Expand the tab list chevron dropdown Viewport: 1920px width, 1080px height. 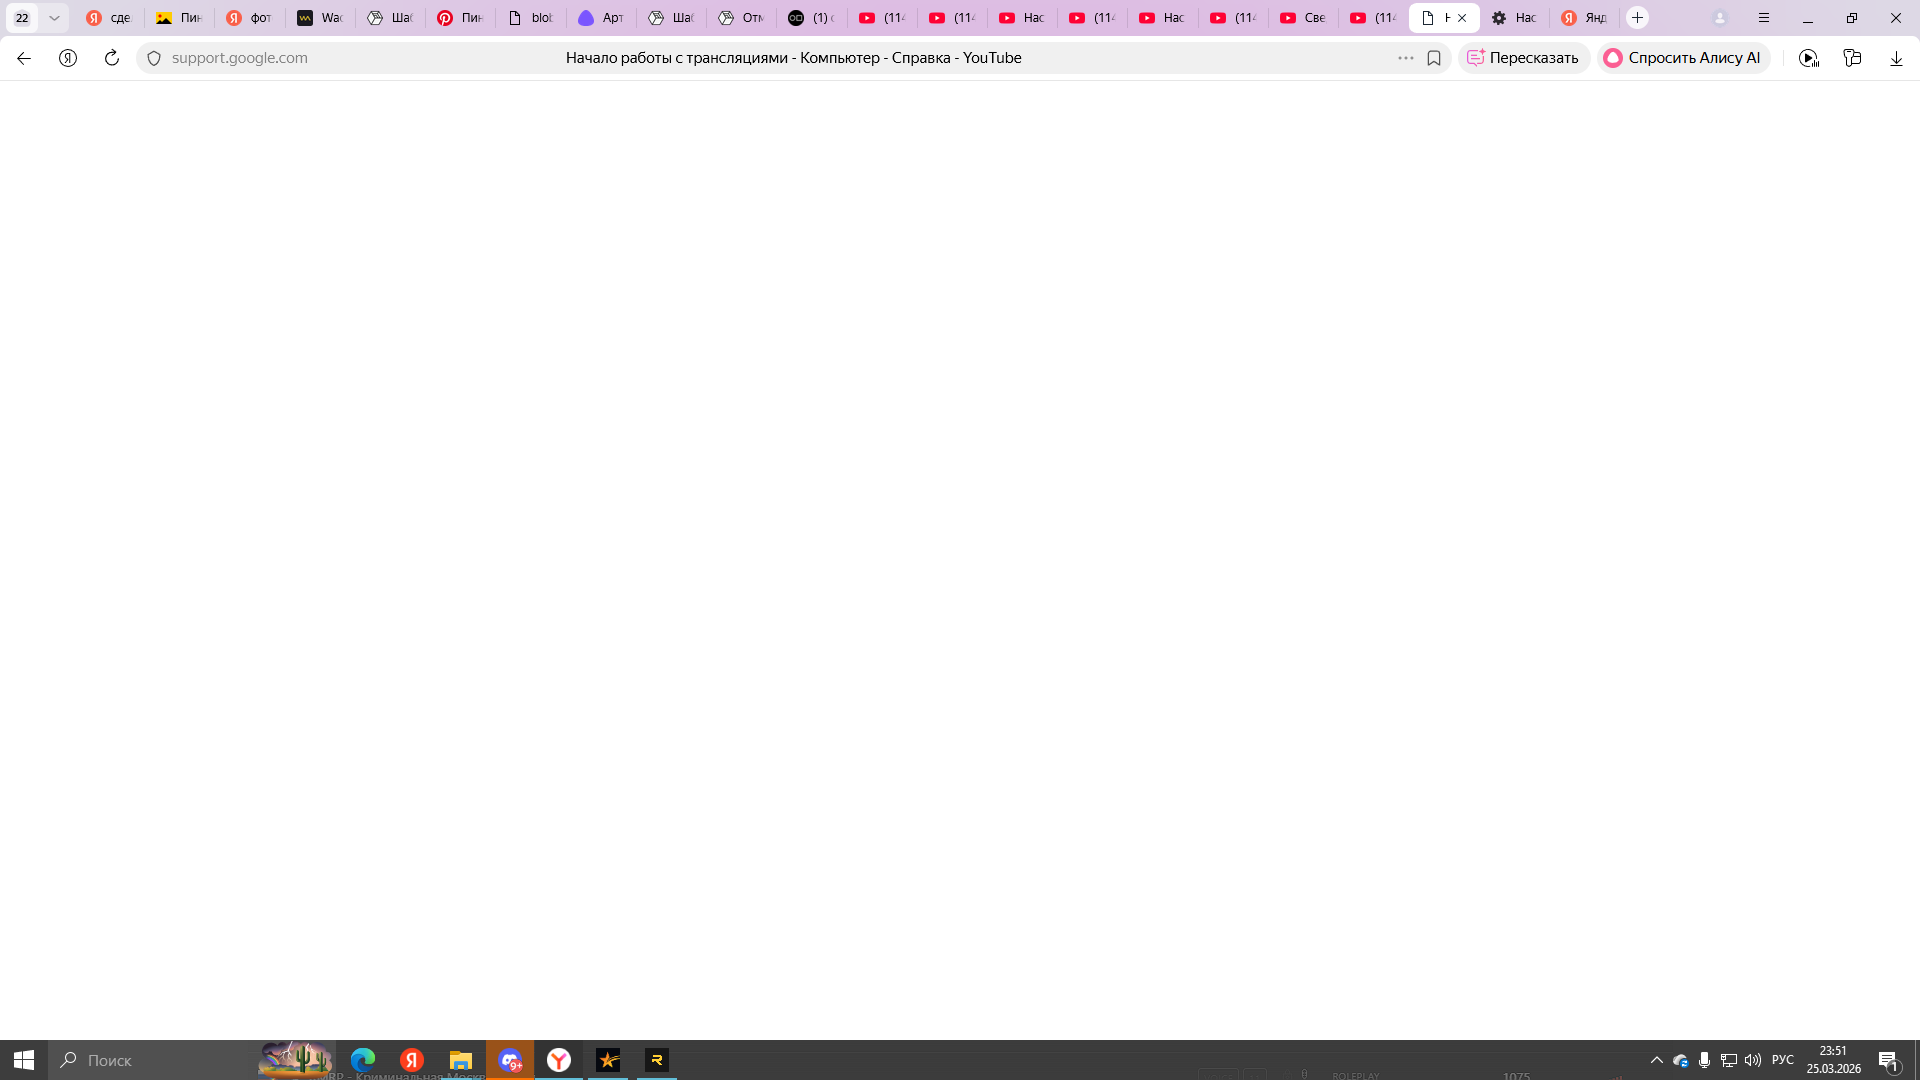coord(54,18)
